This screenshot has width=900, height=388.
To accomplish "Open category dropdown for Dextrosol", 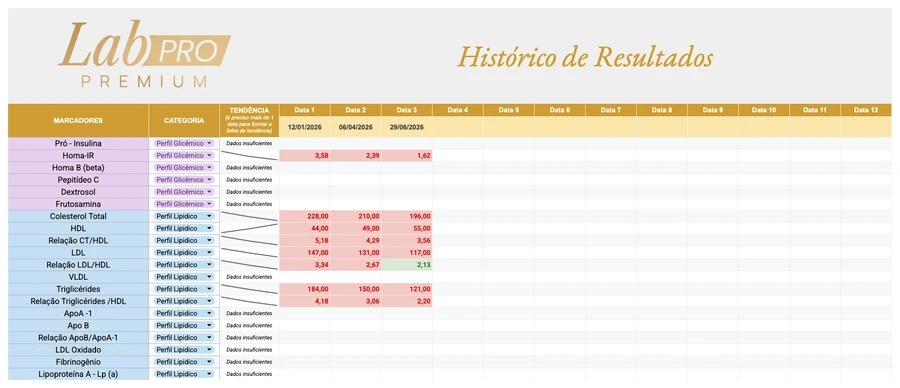I will [x=184, y=192].
